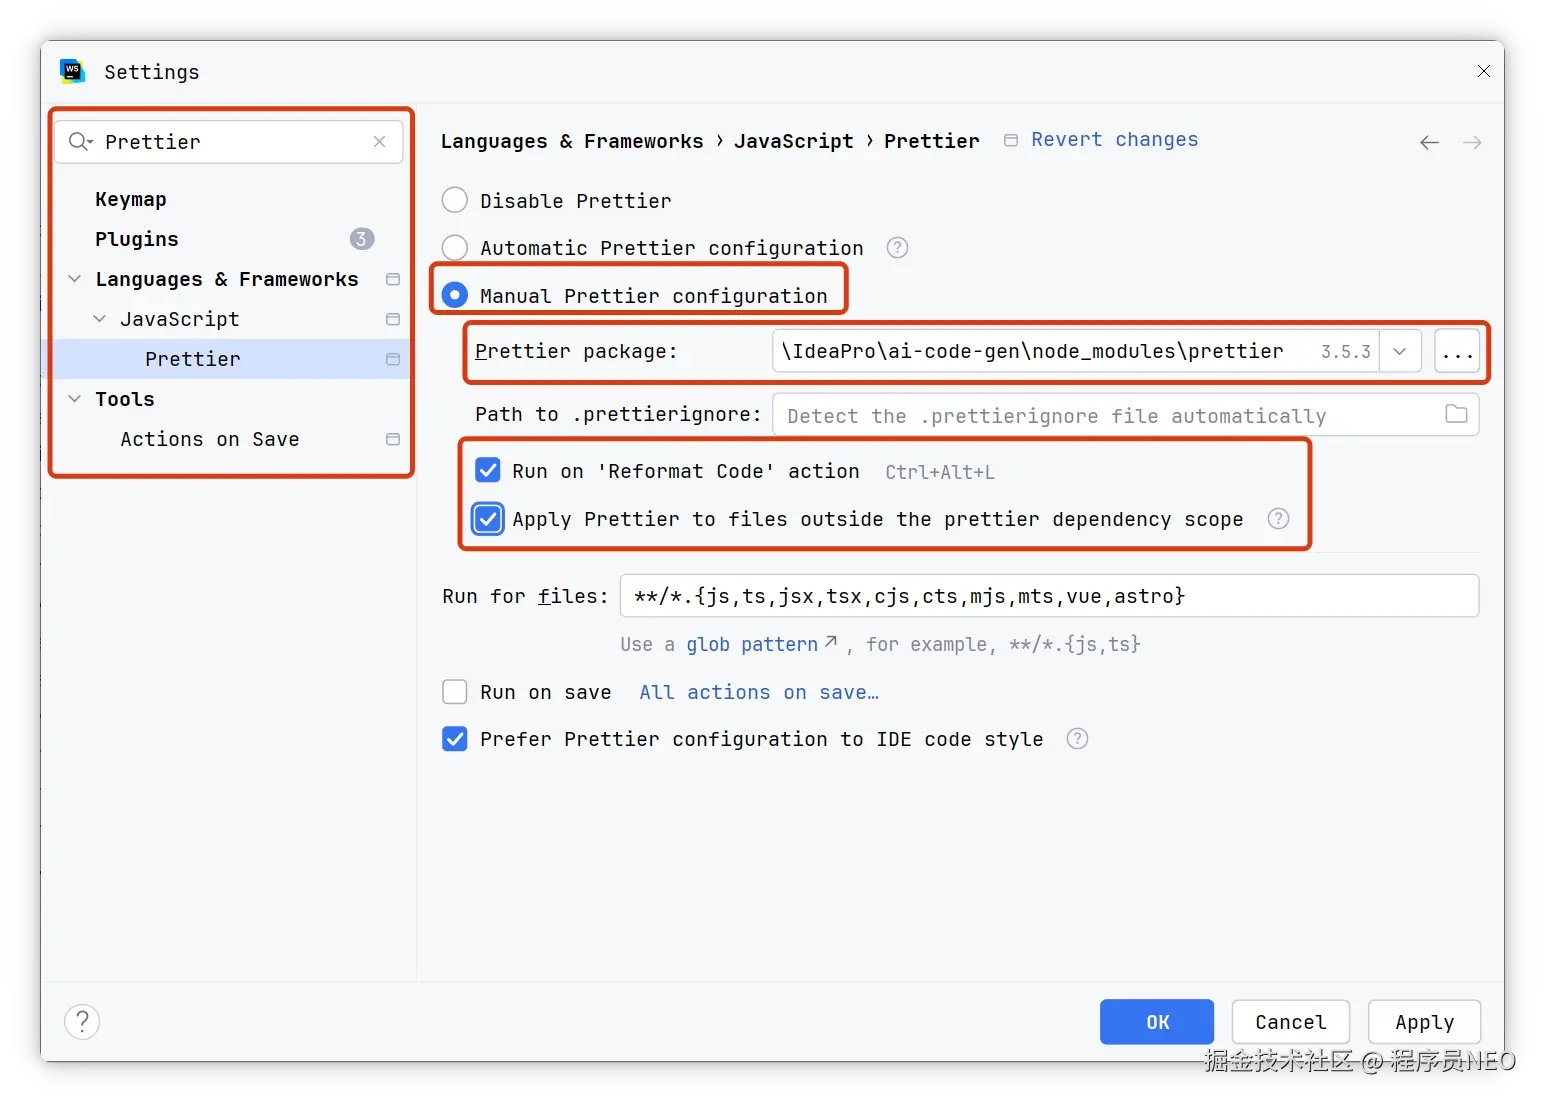The image size is (1545, 1103).
Task: Collapse the Languages & Frameworks tree node
Action: 74,279
